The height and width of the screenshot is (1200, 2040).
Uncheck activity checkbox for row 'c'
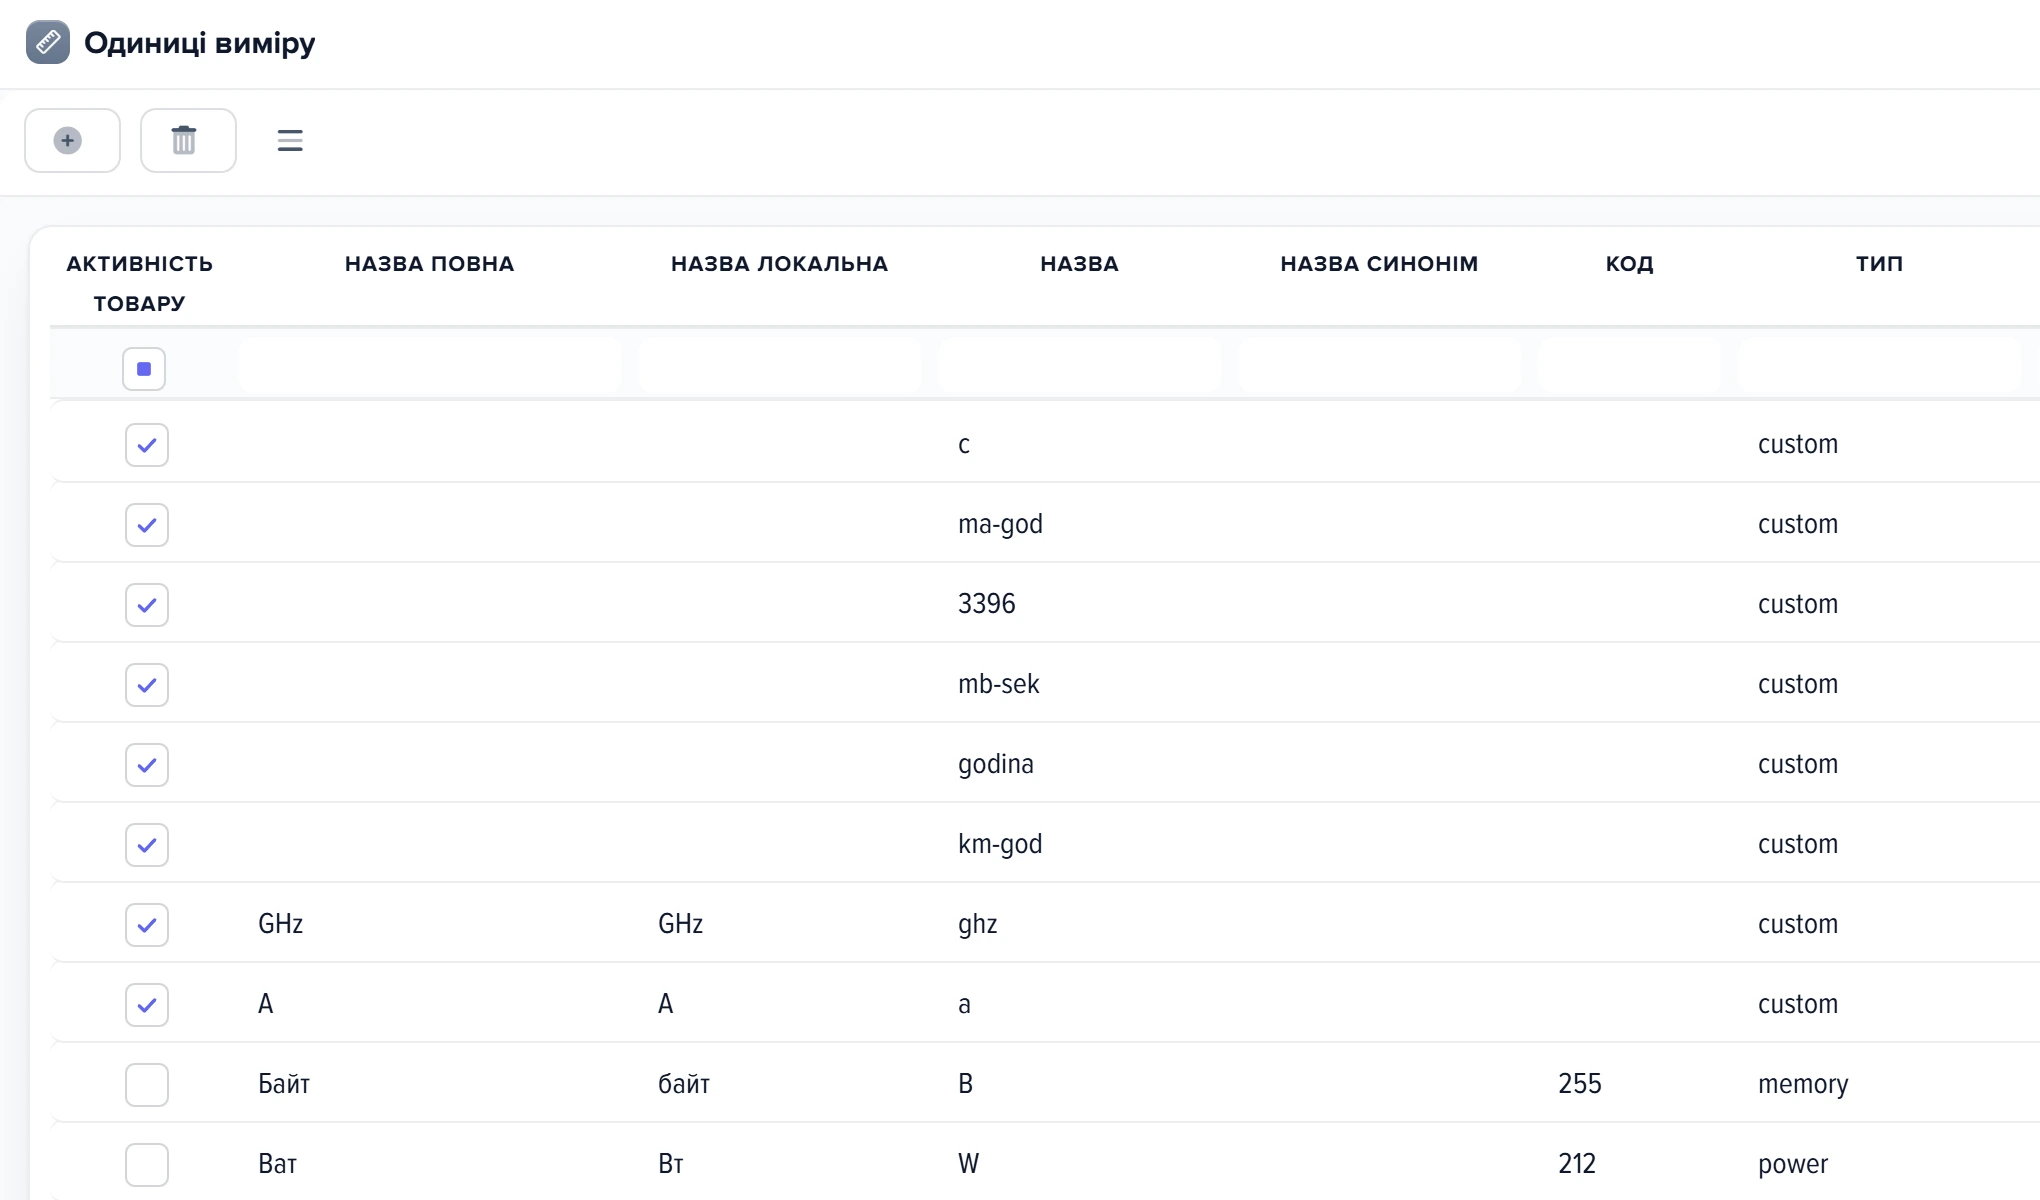(147, 445)
